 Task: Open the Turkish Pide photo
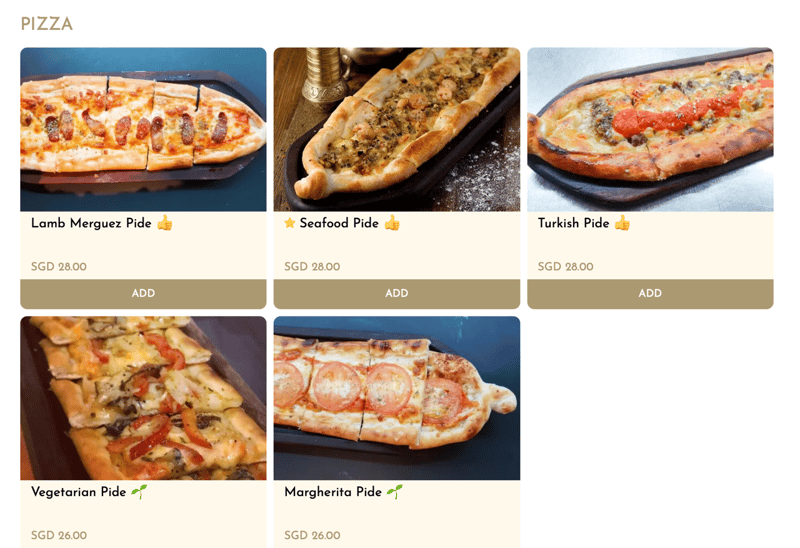[650, 130]
